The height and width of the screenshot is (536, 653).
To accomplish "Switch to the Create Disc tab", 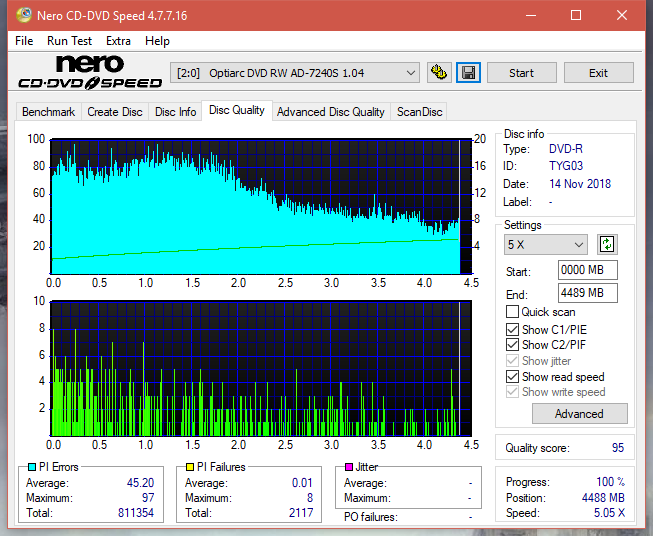I will (115, 112).
